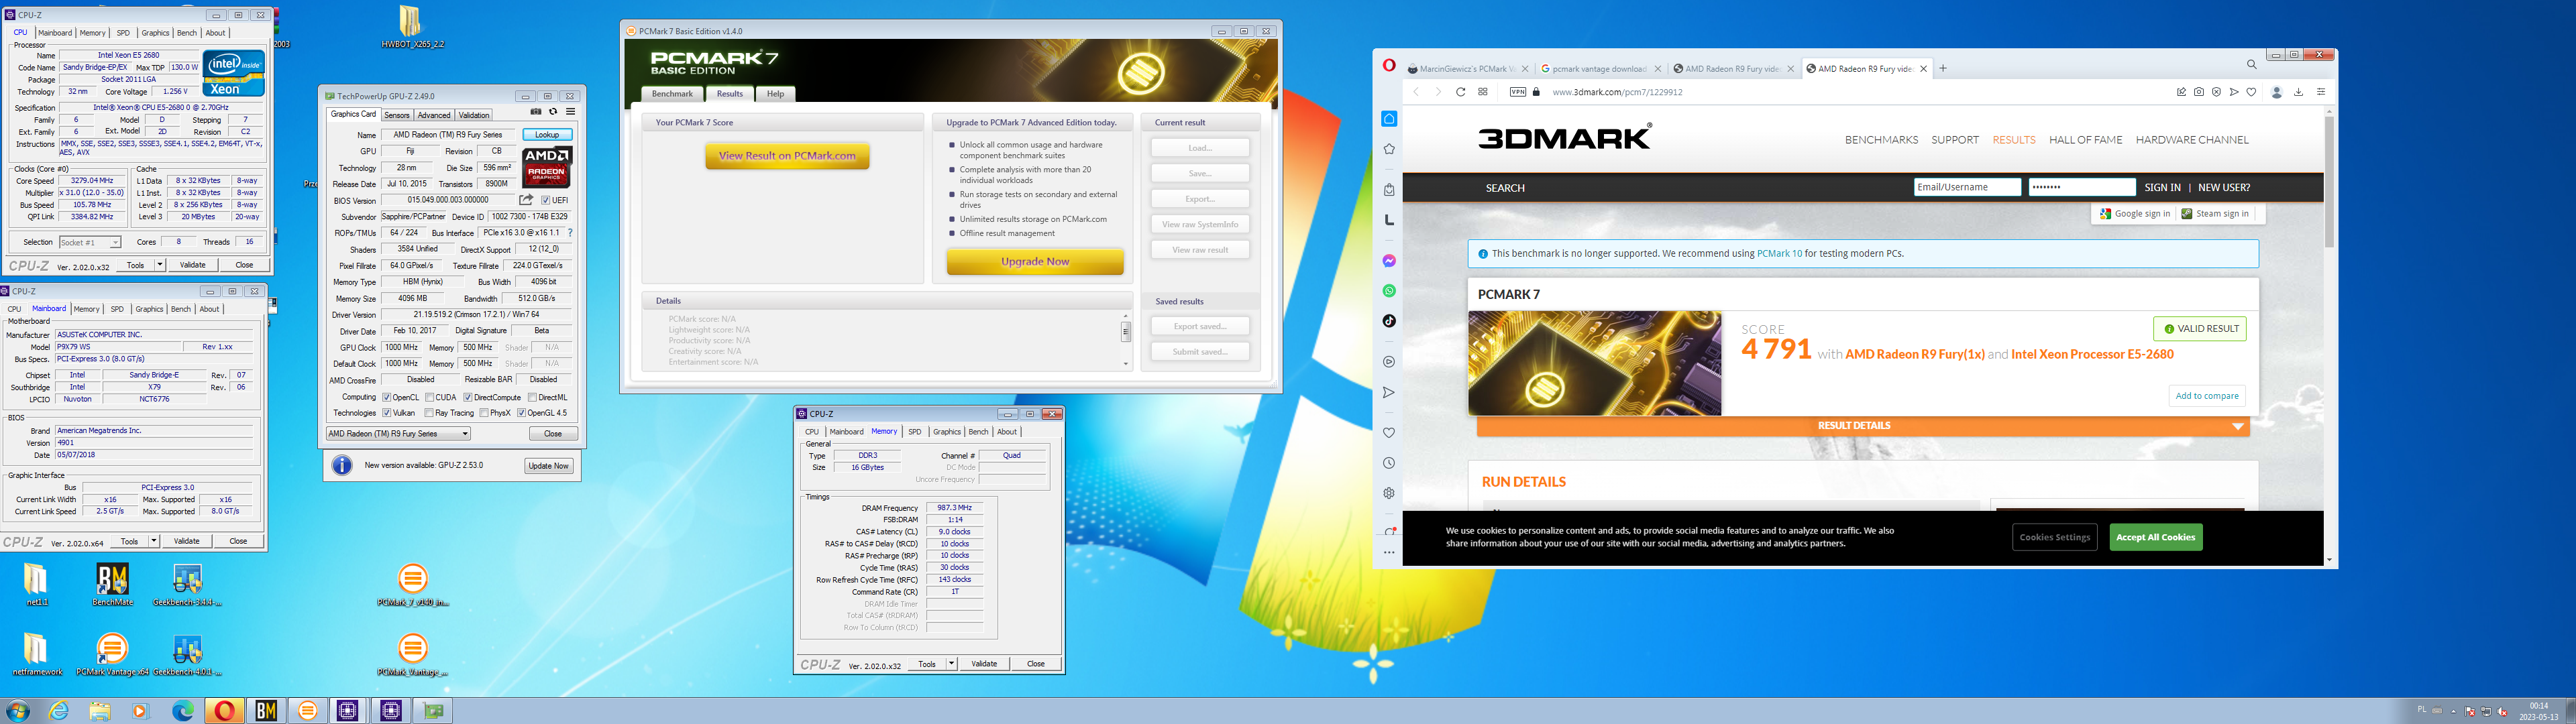Switch to the Advanced tab in GPU-Z

(434, 115)
